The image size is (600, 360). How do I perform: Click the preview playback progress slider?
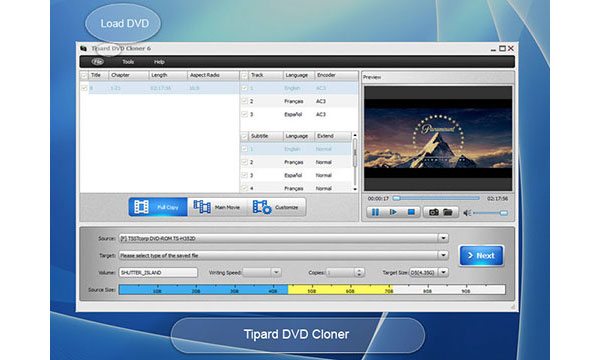pos(436,199)
